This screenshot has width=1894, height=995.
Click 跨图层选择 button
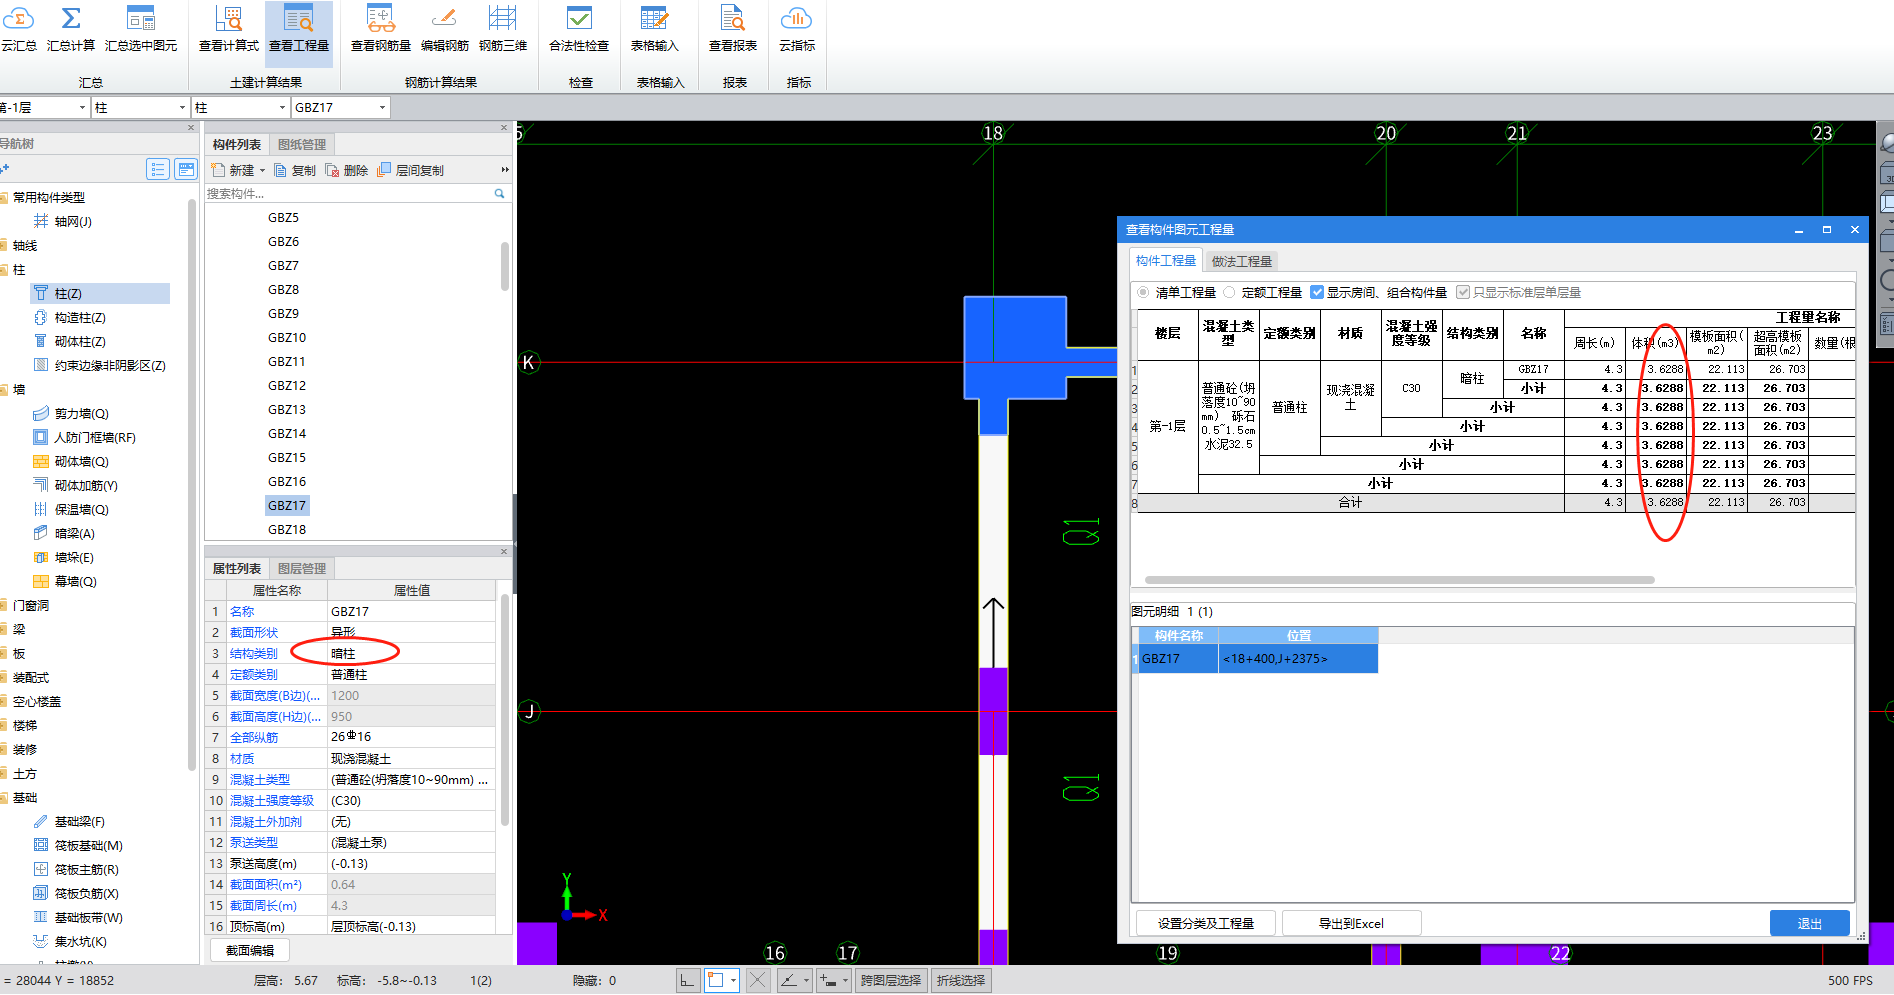pyautogui.click(x=891, y=981)
